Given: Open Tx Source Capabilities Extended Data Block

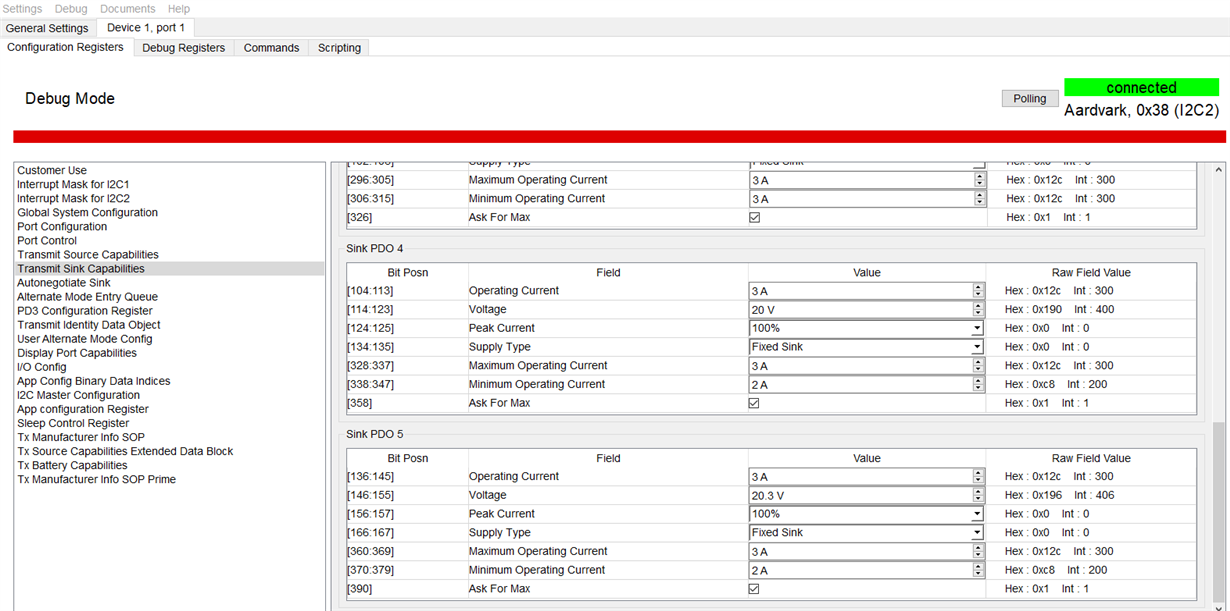Looking at the screenshot, I should click(x=125, y=450).
